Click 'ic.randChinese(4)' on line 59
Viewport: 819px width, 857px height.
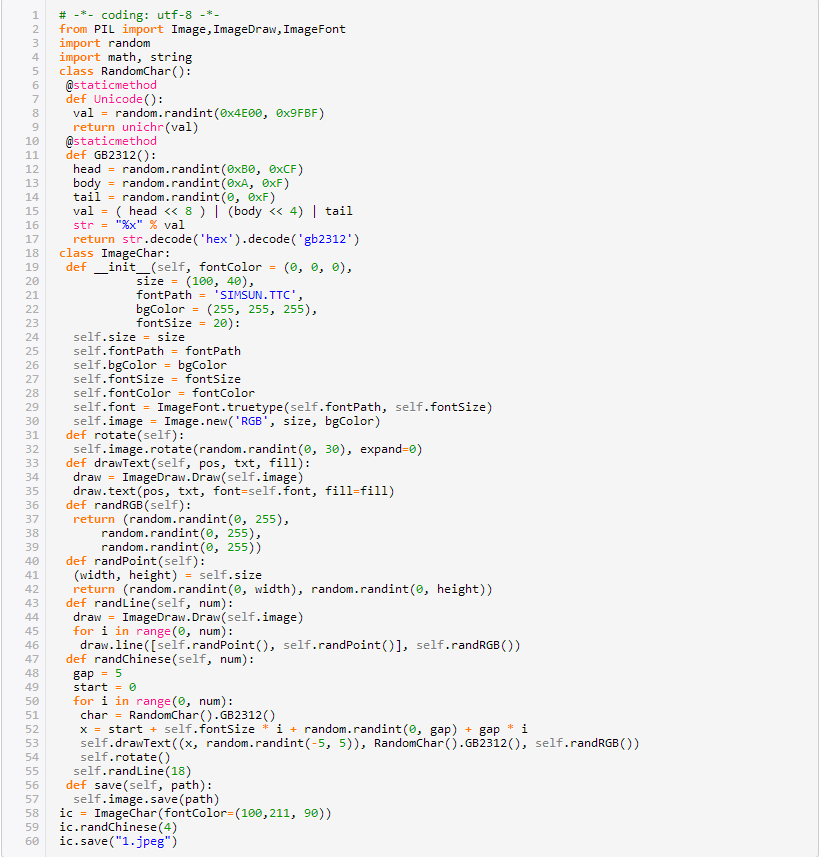(118, 826)
